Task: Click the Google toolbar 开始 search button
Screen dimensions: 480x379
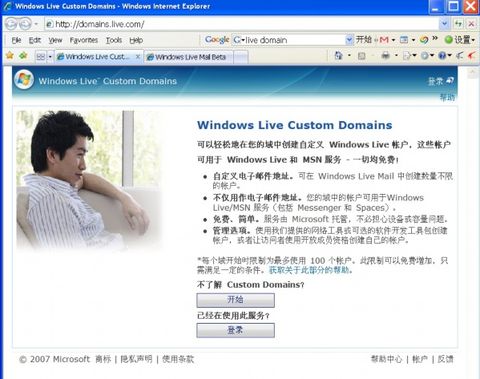Action: (363, 40)
